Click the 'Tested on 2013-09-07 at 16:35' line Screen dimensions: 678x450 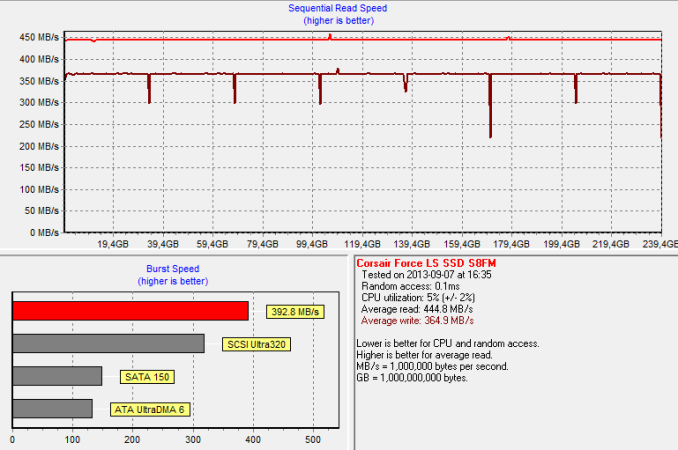[426, 275]
